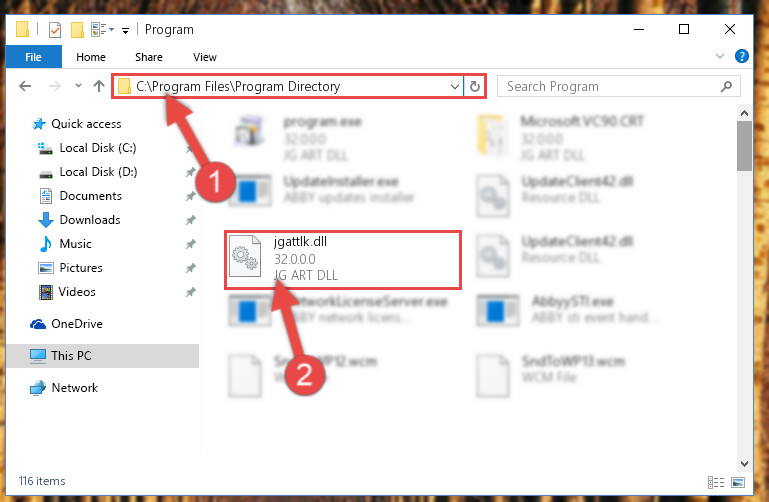
Task: Click the pin icon beside Pictures
Action: point(190,268)
